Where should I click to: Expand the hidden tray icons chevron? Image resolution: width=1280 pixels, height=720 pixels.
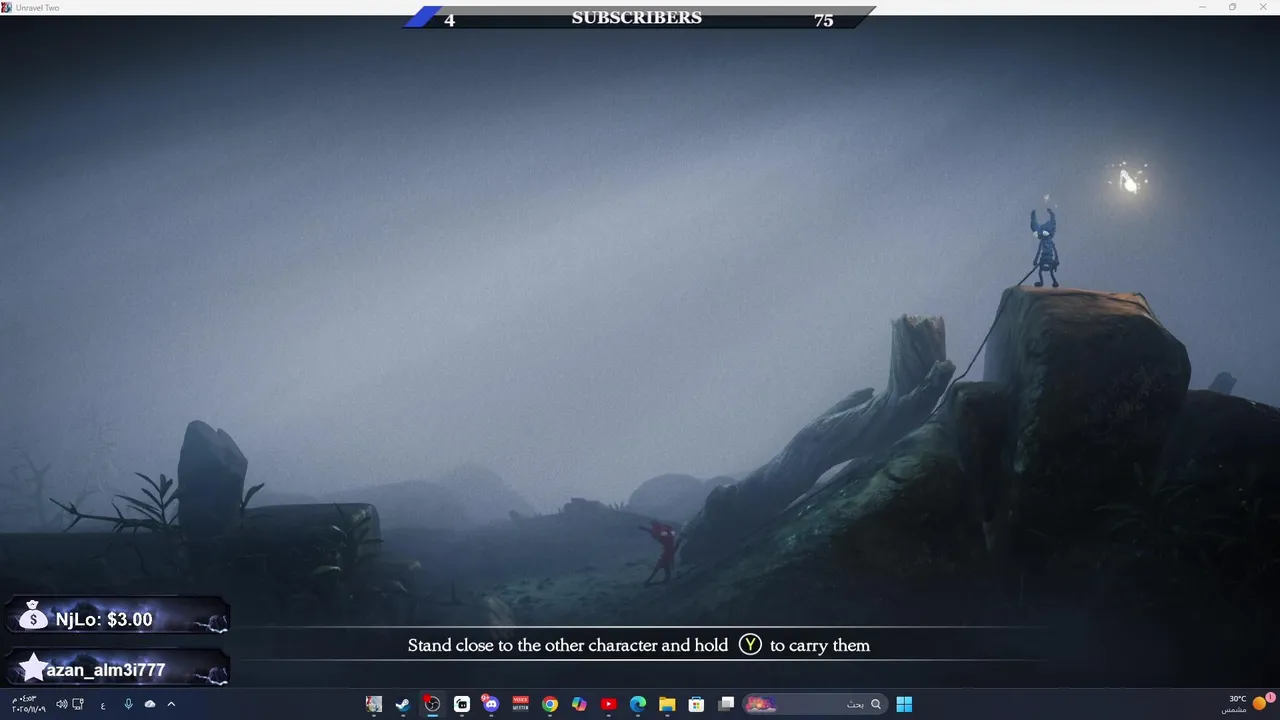[171, 704]
